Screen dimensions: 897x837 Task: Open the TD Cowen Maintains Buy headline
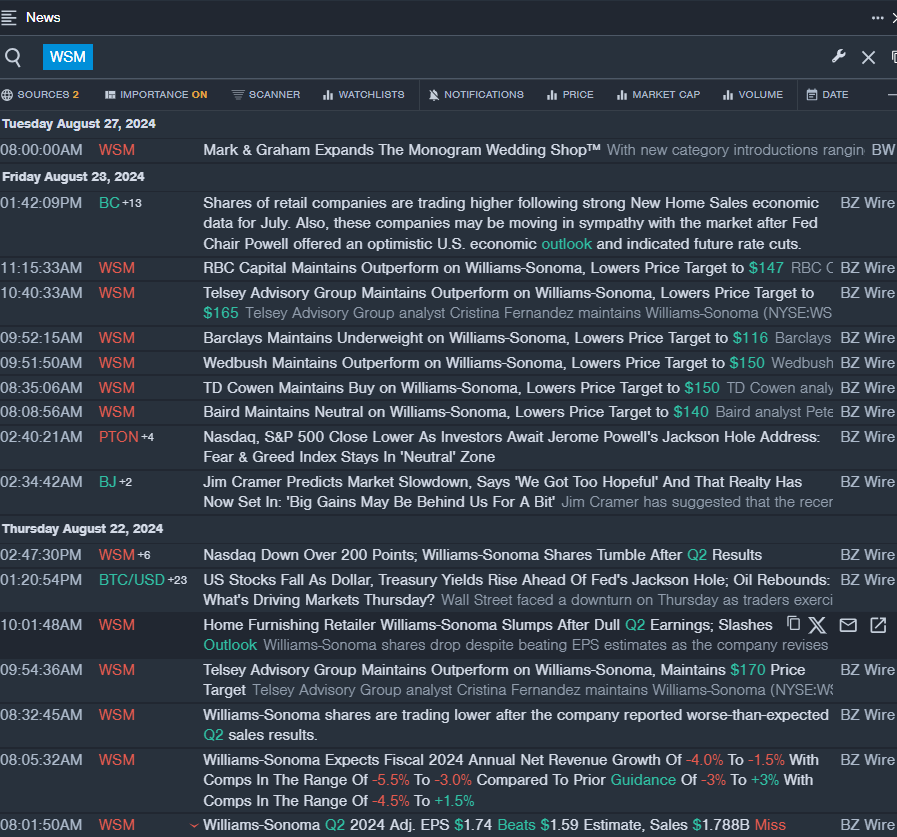[462, 388]
